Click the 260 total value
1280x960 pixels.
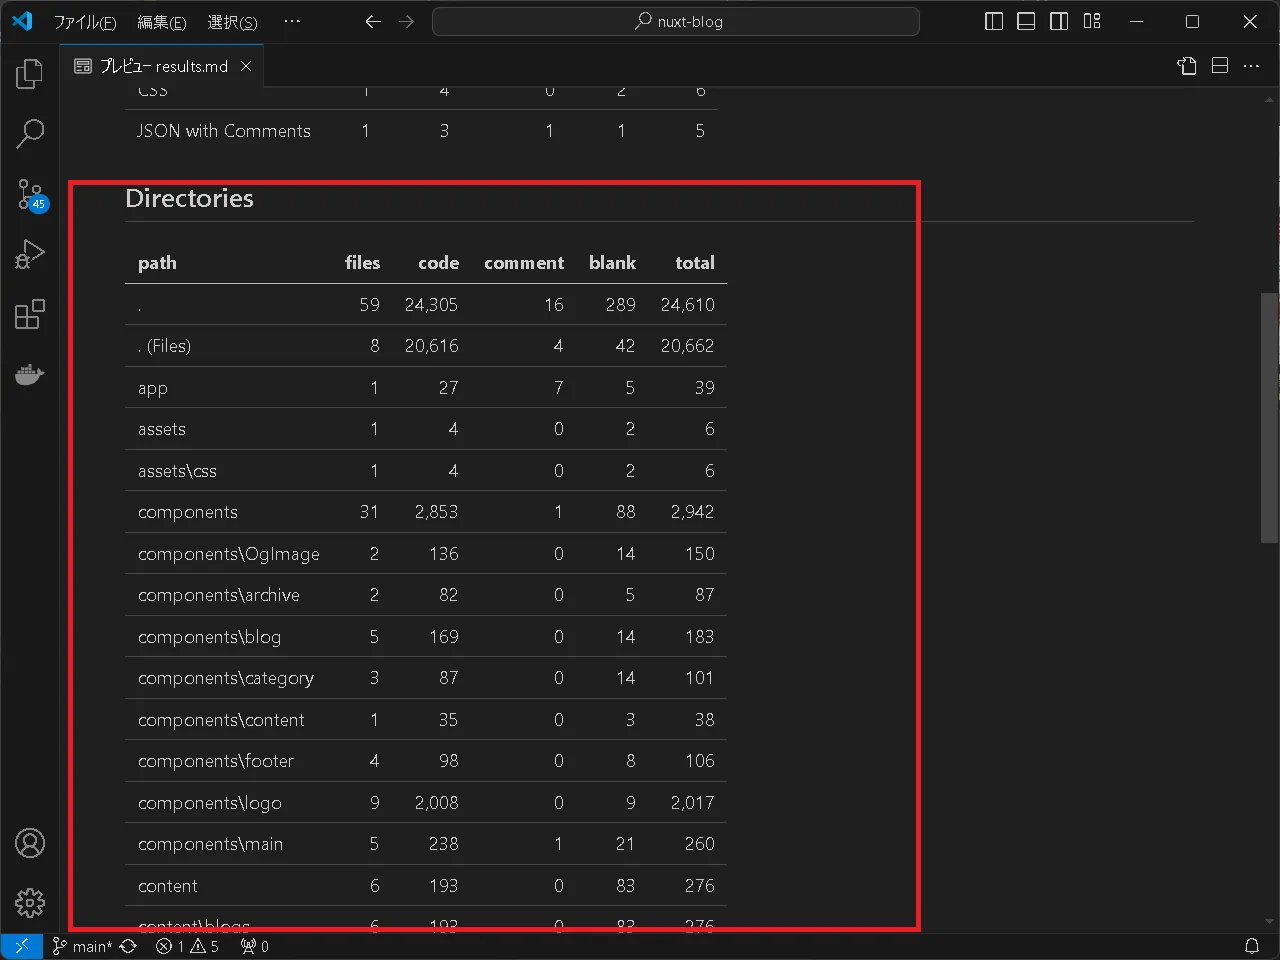coord(699,844)
